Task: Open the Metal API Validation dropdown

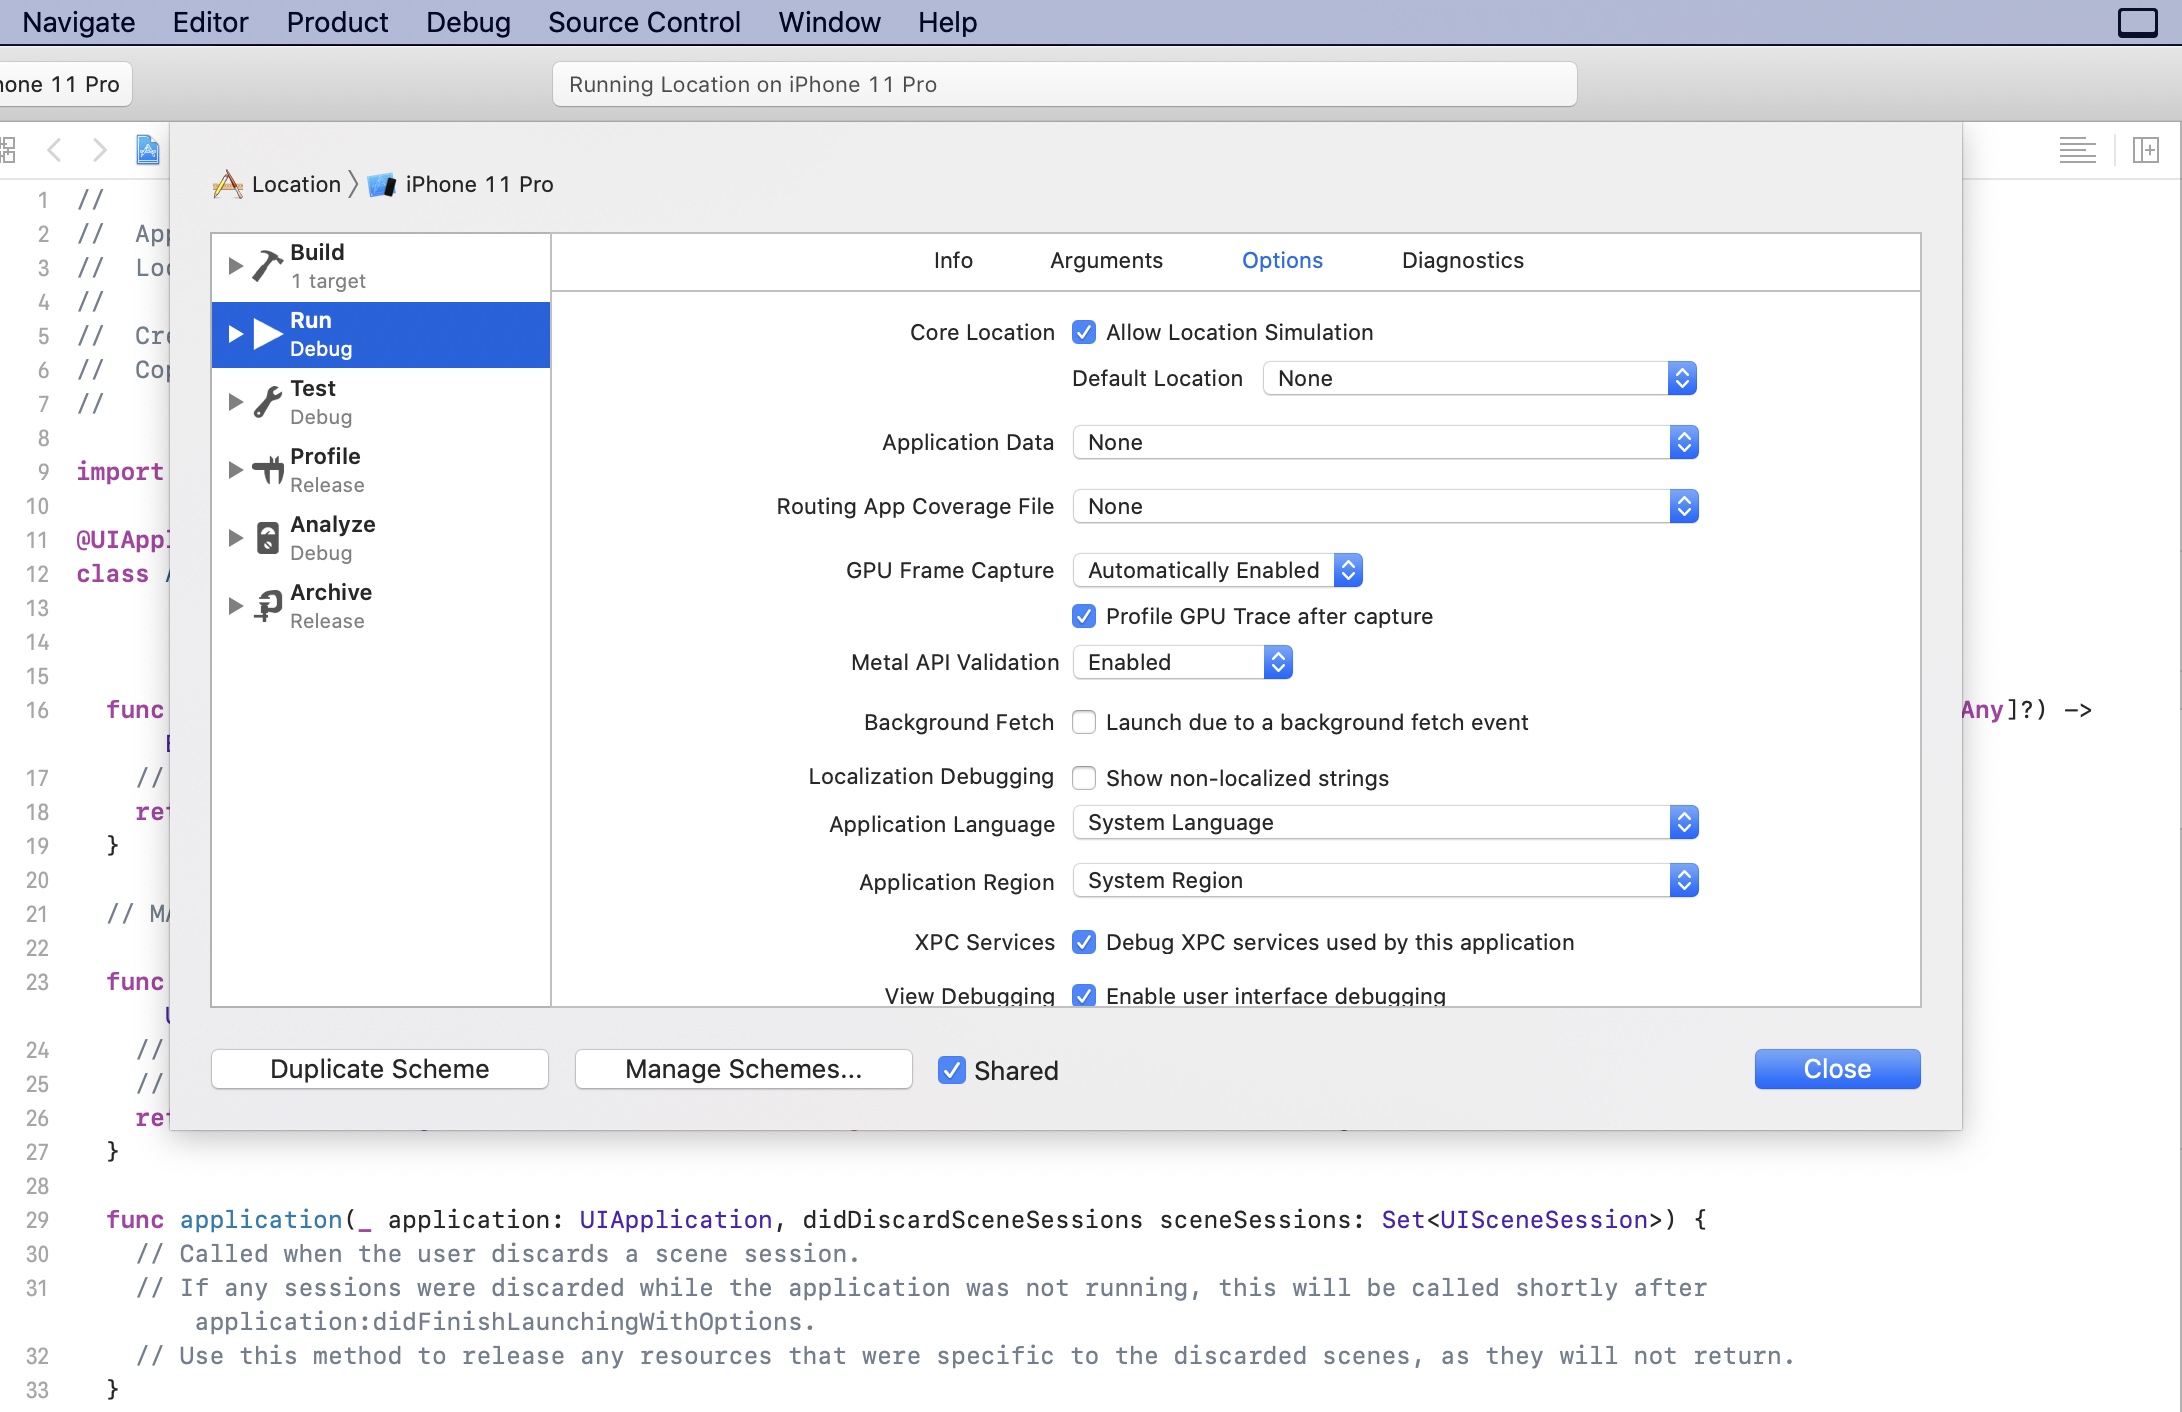Action: (x=1183, y=662)
